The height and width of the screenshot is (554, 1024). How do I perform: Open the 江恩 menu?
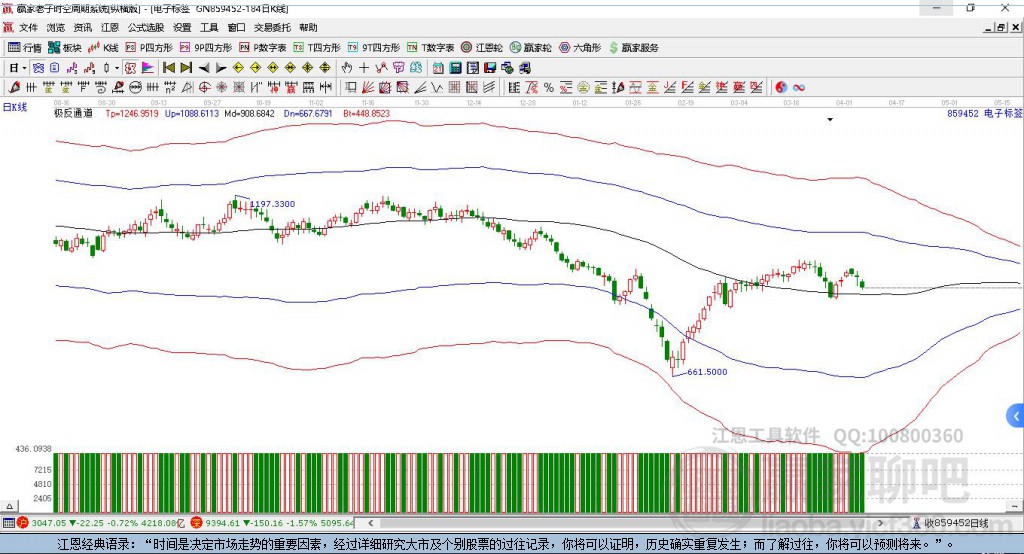tap(110, 27)
